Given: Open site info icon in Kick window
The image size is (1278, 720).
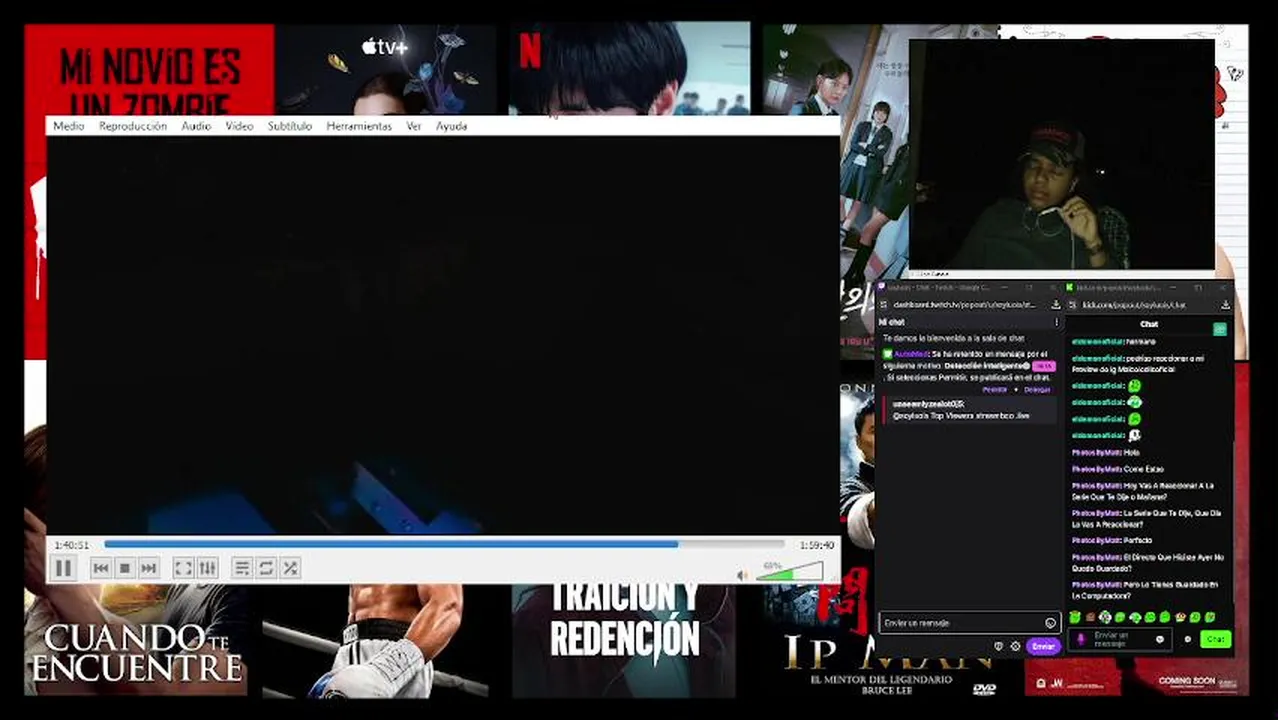Looking at the screenshot, I should click(x=1073, y=304).
